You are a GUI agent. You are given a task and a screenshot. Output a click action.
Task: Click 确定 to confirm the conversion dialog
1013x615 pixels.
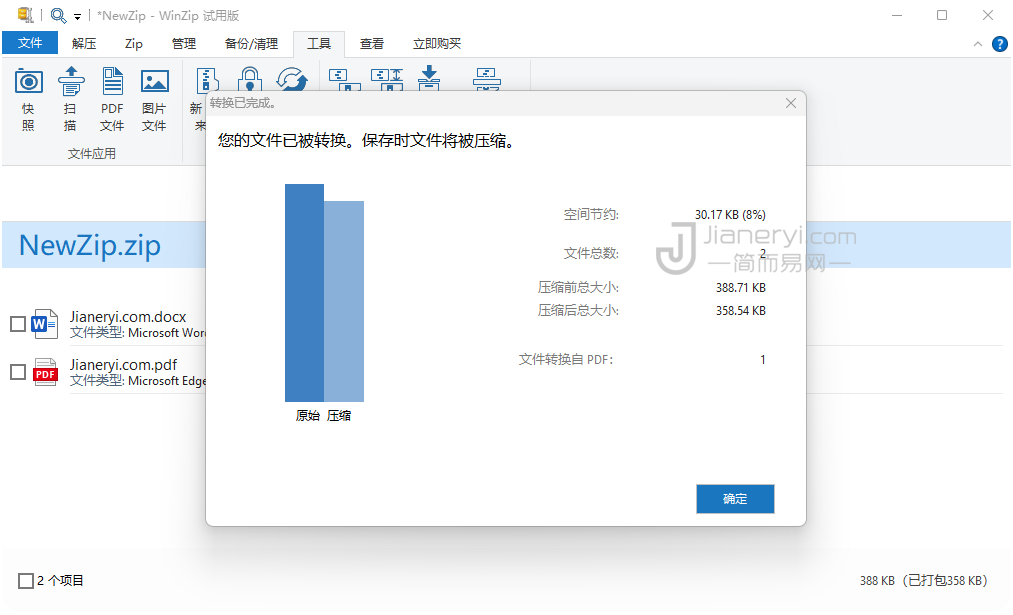735,499
